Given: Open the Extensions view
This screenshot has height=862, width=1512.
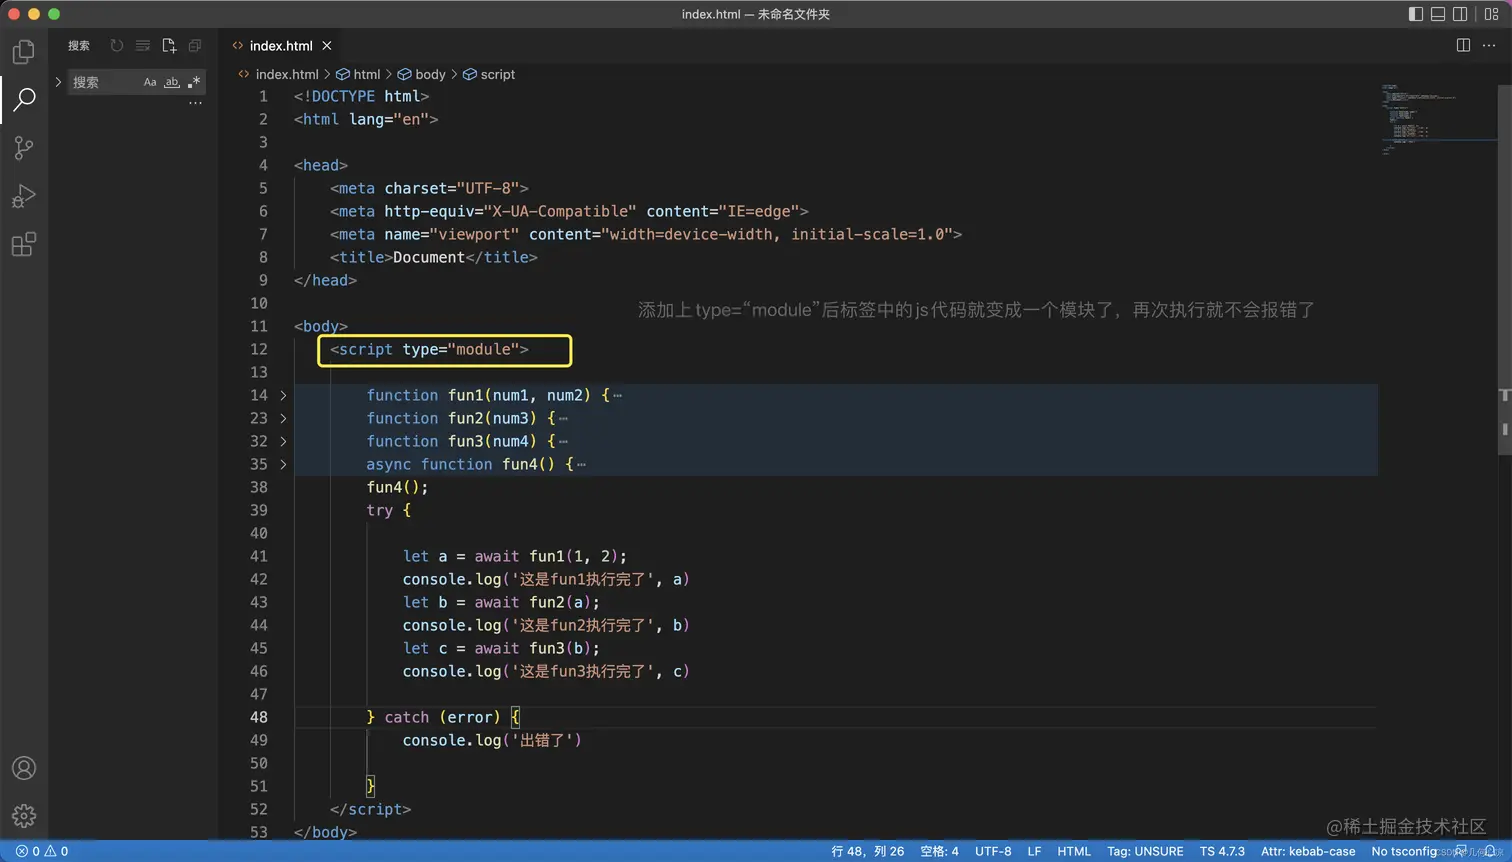Looking at the screenshot, I should point(24,244).
